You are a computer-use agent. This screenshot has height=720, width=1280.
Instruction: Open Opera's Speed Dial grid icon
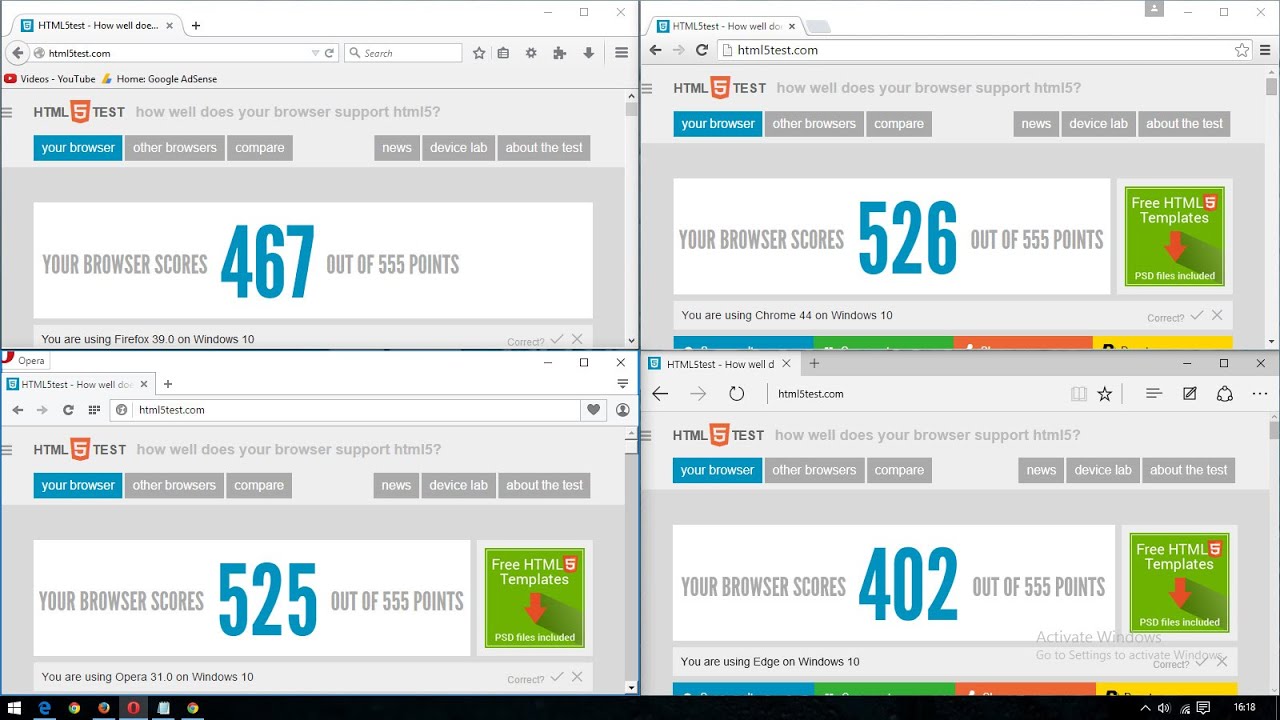(94, 410)
